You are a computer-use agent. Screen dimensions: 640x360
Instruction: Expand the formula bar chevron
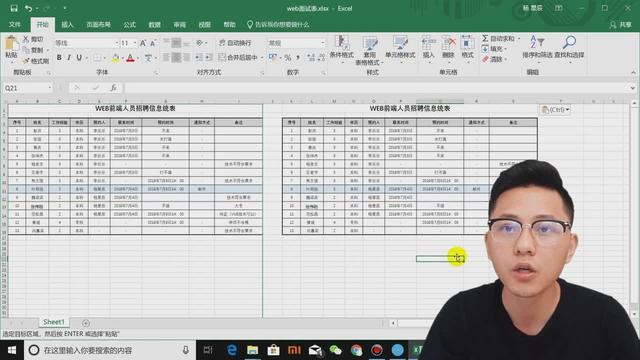(632, 88)
